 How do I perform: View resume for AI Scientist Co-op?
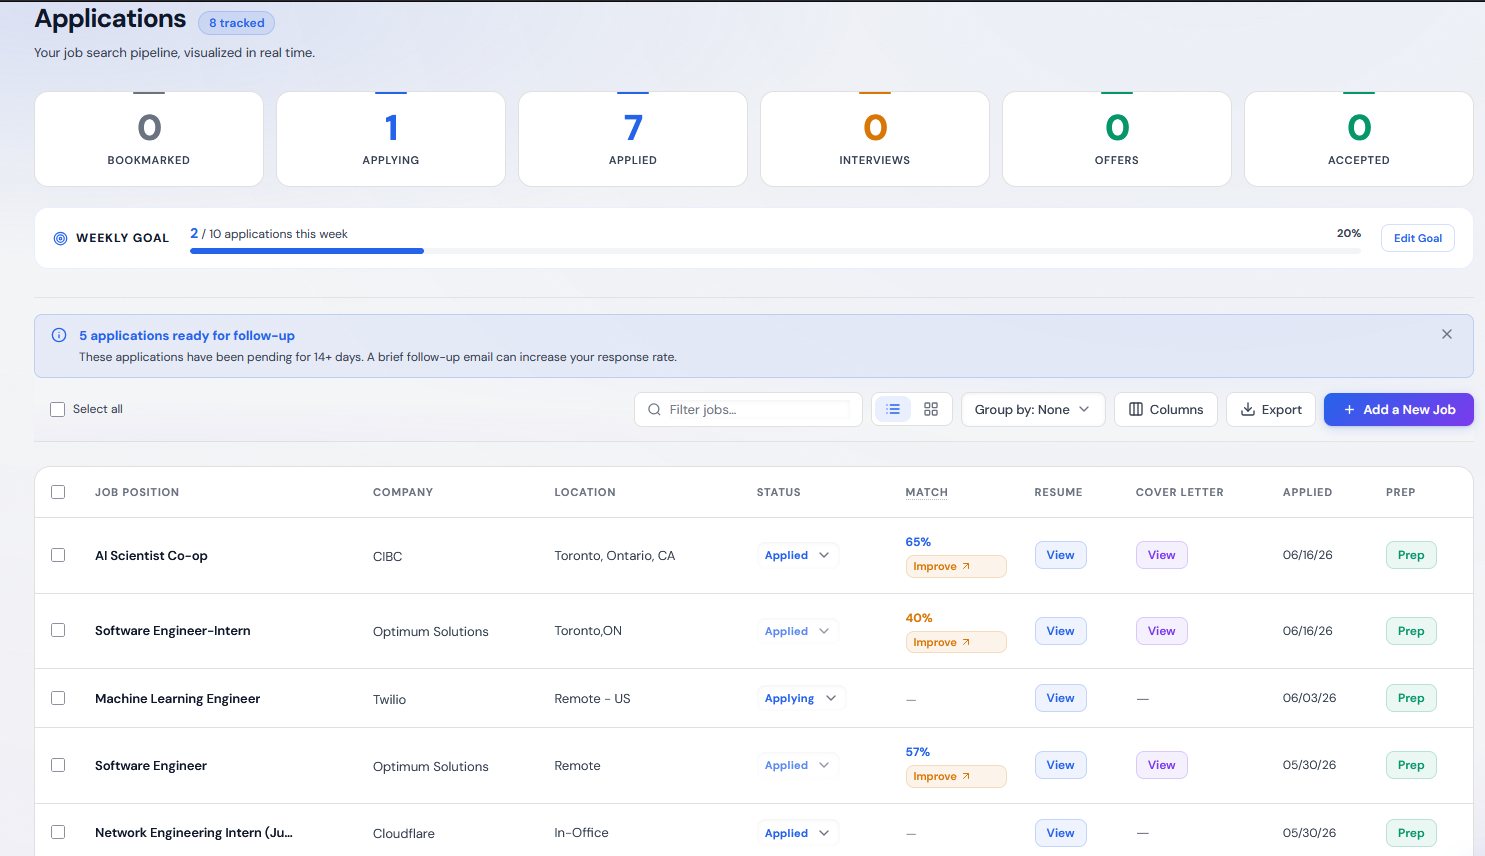[x=1061, y=555]
